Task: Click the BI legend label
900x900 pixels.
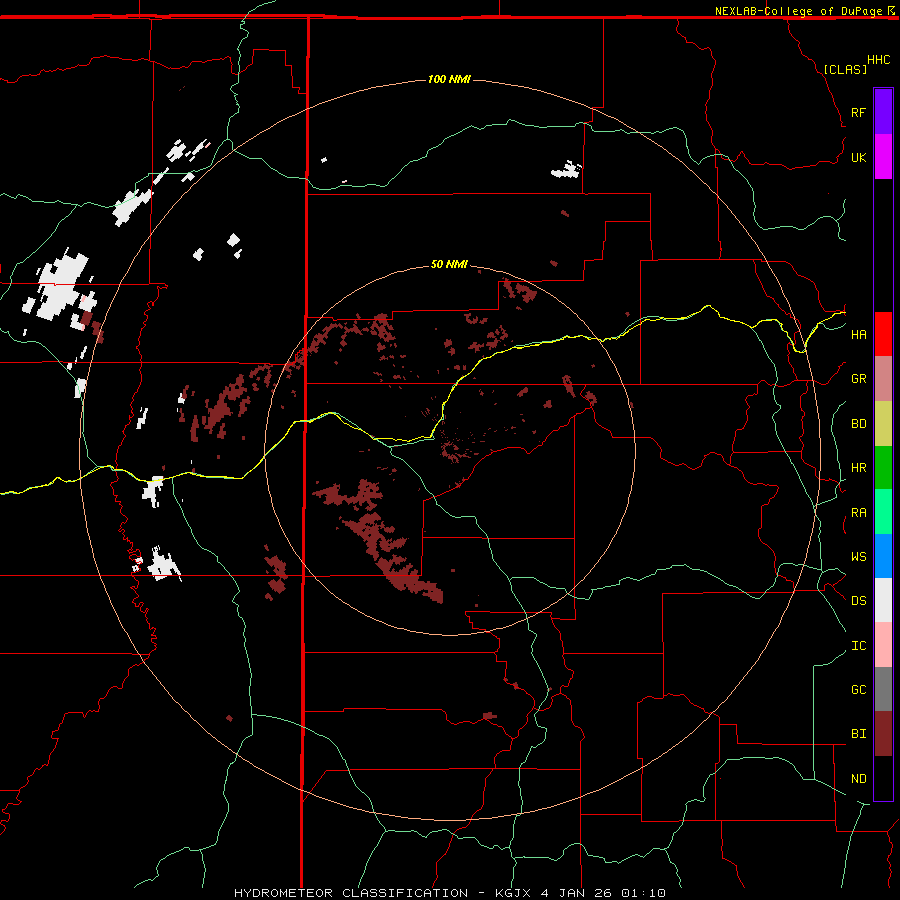Action: pyautogui.click(x=858, y=734)
